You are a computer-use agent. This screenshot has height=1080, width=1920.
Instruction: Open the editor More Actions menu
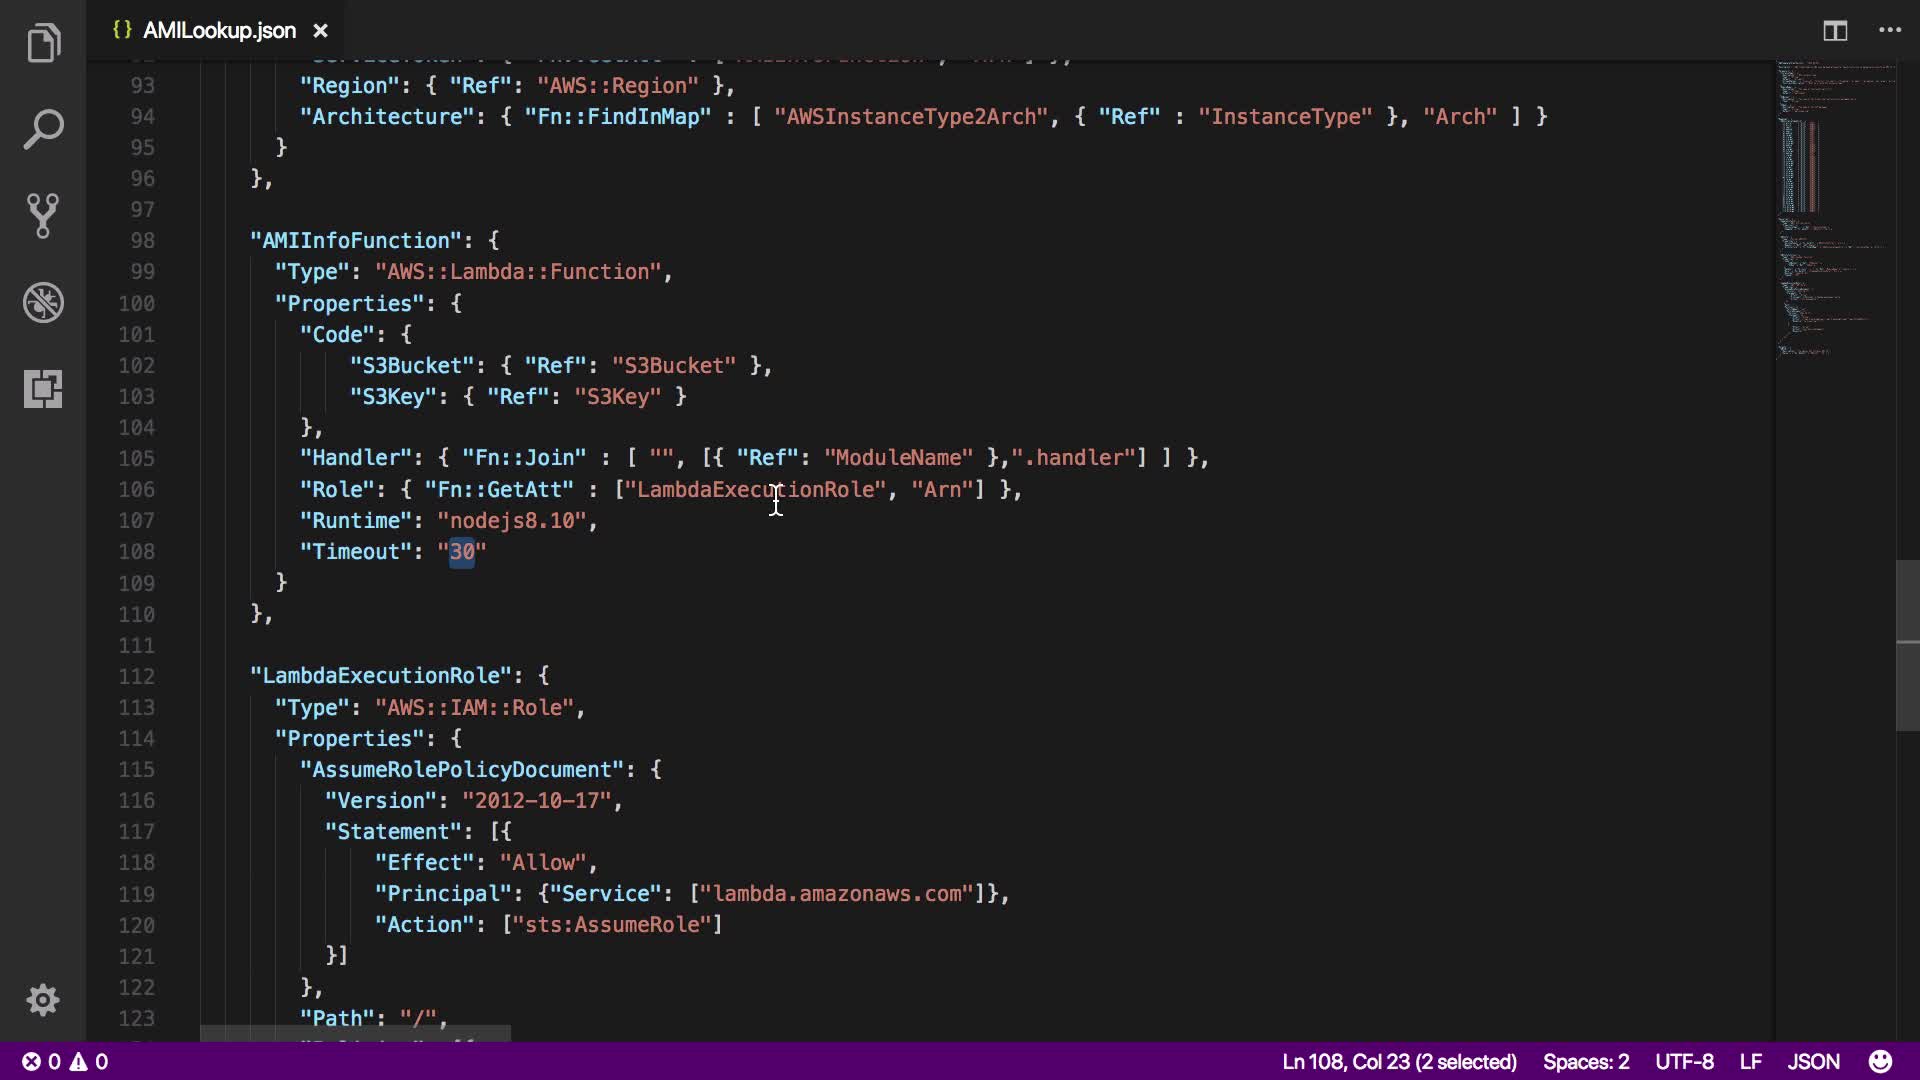pos(1889,31)
